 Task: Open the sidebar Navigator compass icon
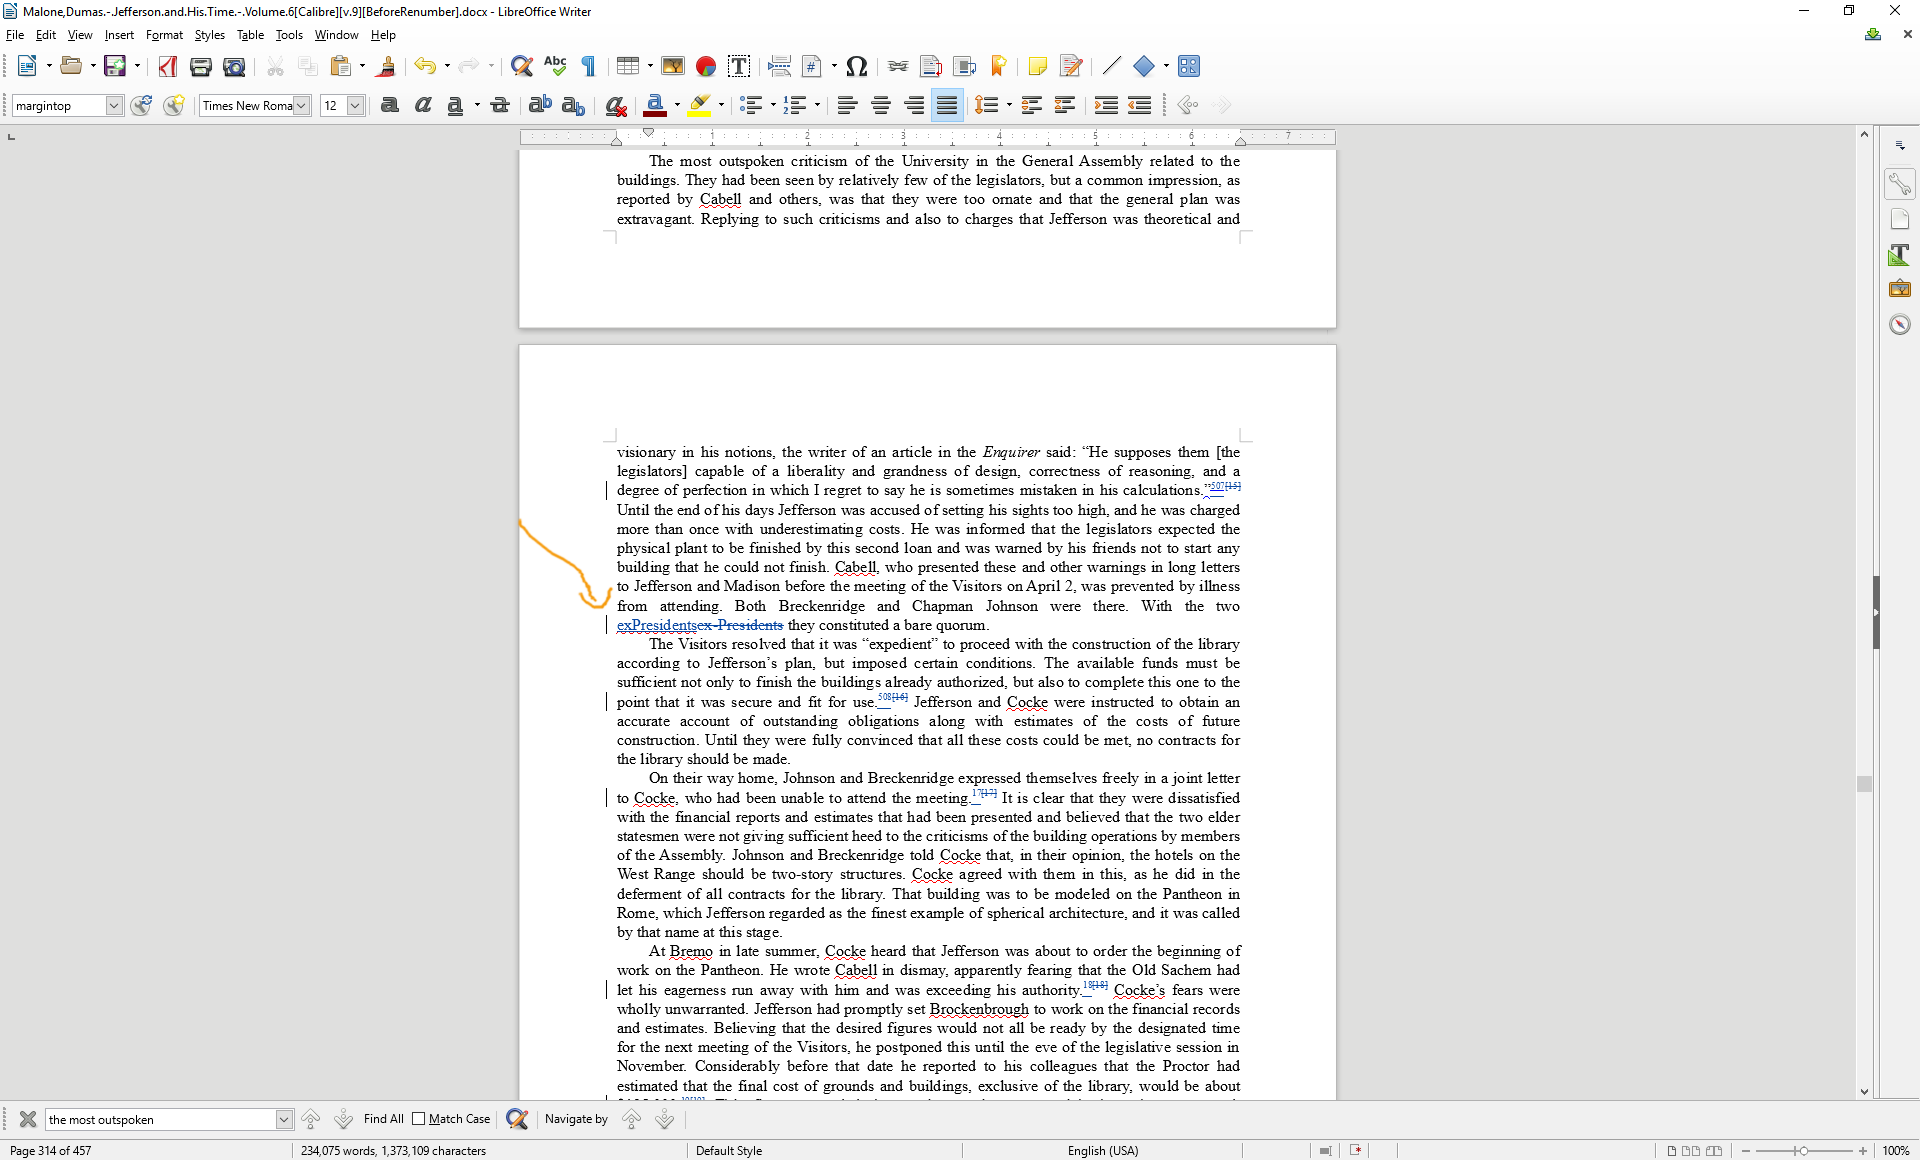click(1899, 324)
